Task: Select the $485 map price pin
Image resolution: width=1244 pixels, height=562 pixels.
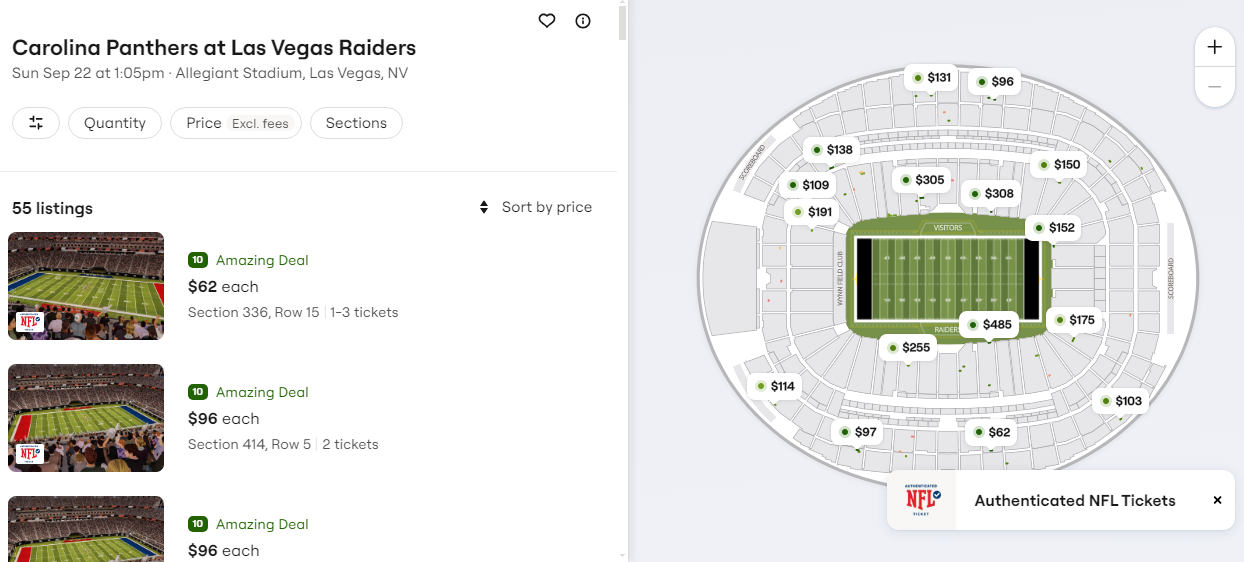Action: 987,324
